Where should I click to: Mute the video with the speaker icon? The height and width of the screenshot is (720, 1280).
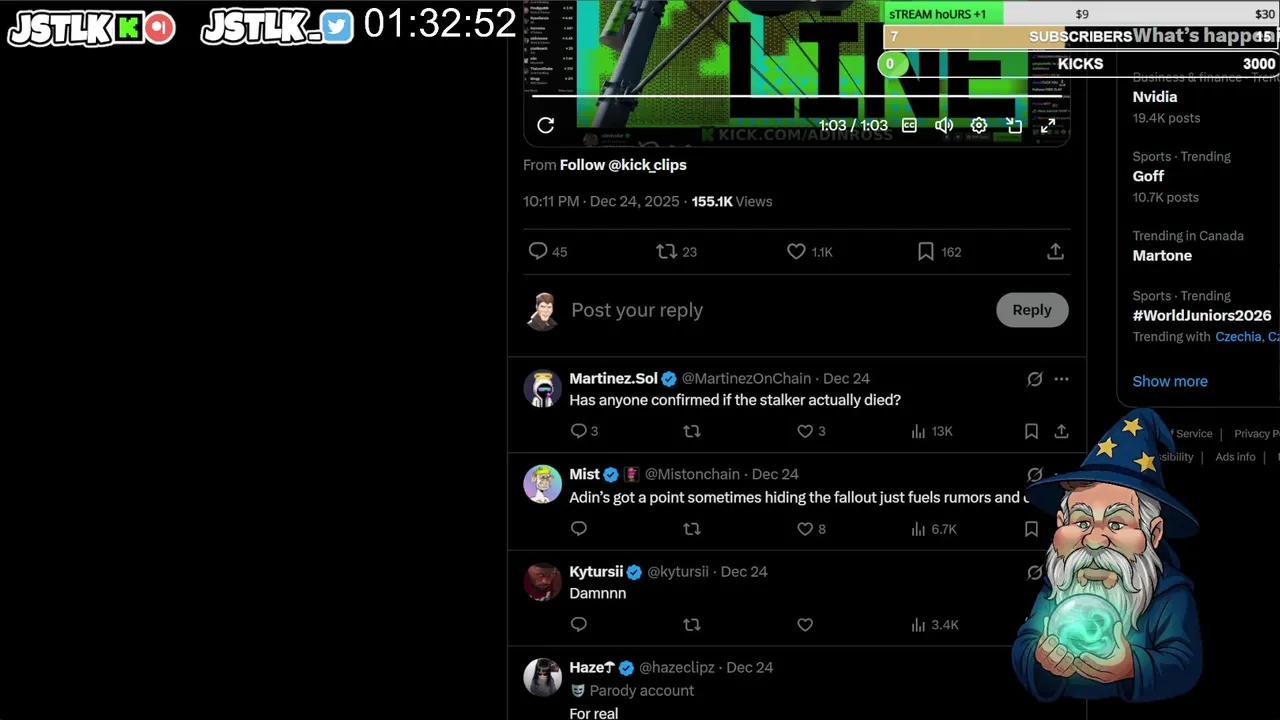(x=944, y=125)
